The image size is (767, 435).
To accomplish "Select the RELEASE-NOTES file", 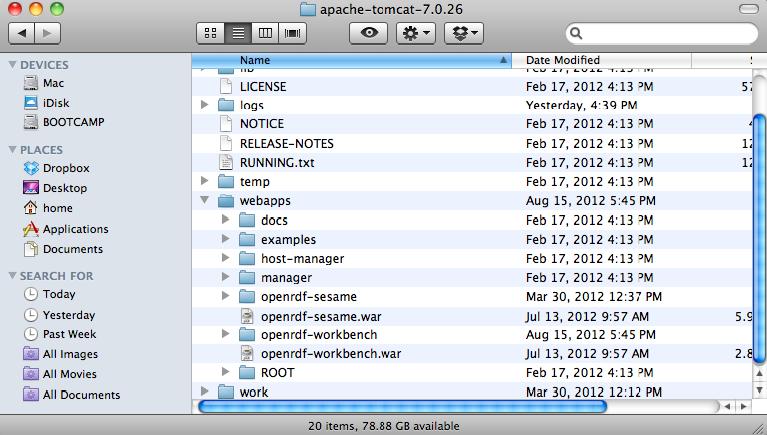I will pyautogui.click(x=287, y=143).
